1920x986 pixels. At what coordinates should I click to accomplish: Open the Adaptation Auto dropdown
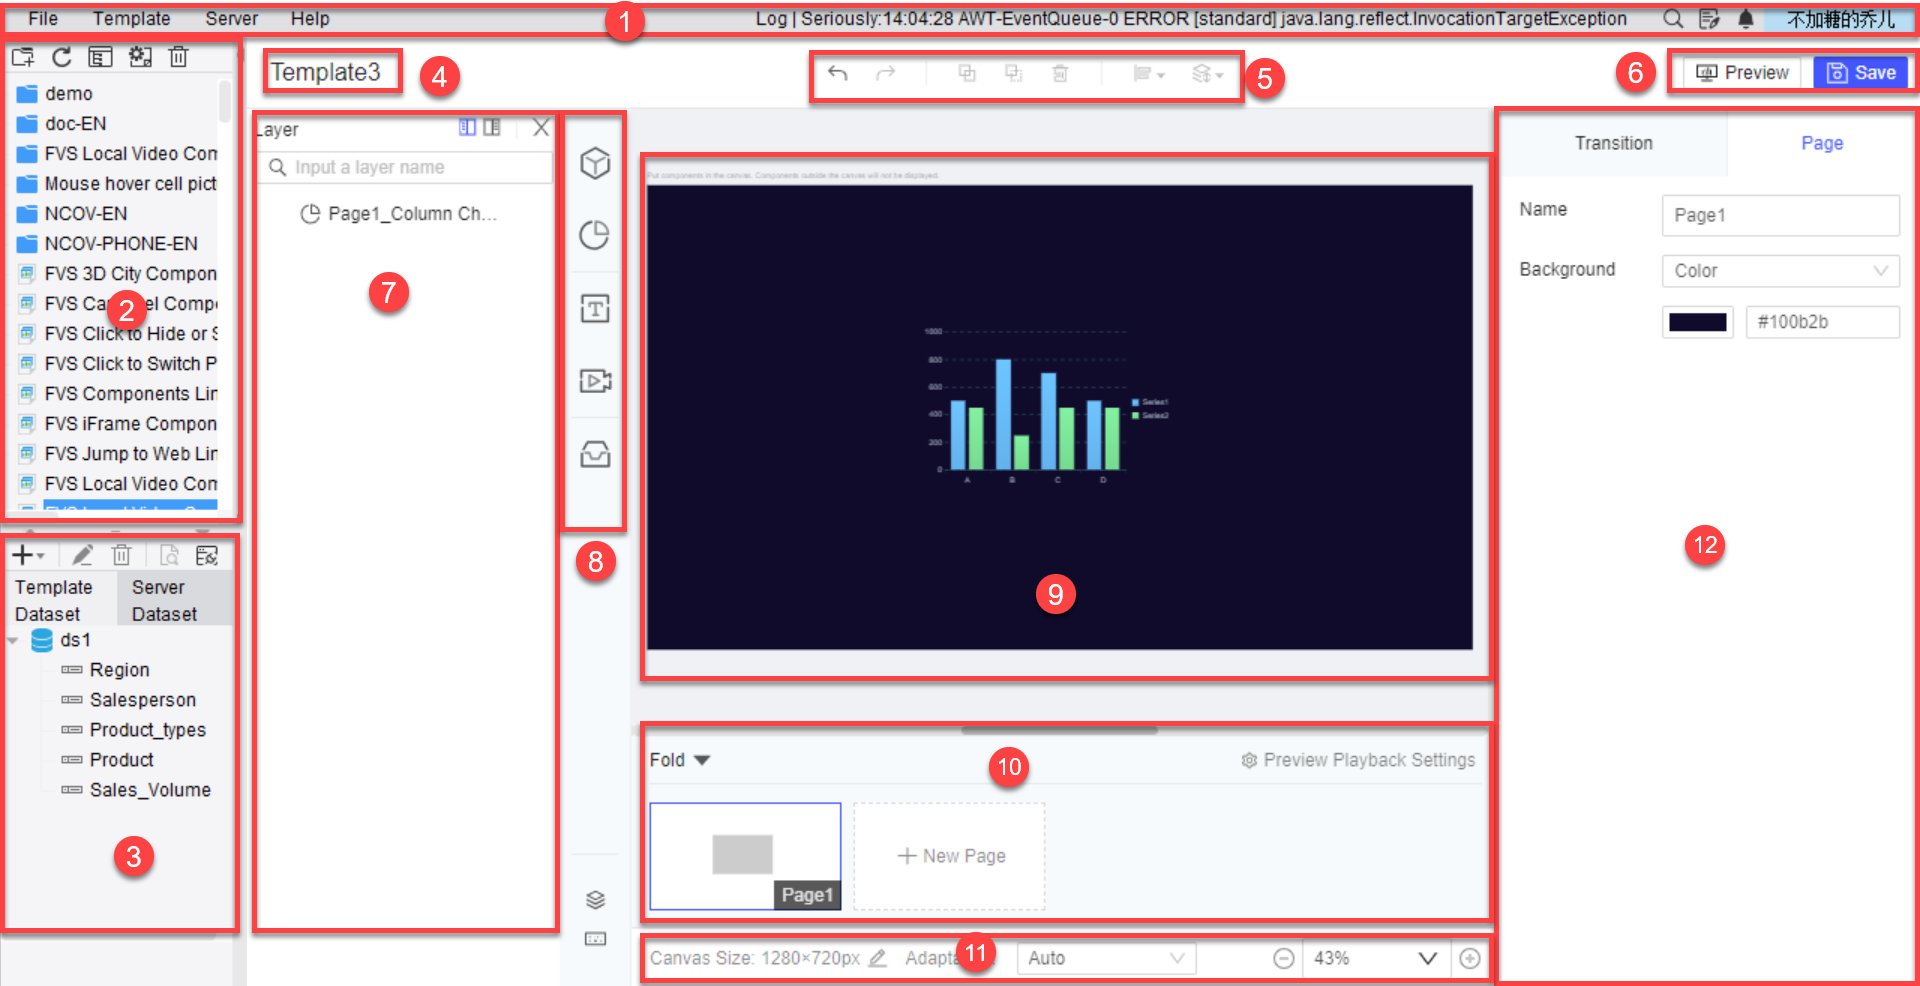(1104, 957)
